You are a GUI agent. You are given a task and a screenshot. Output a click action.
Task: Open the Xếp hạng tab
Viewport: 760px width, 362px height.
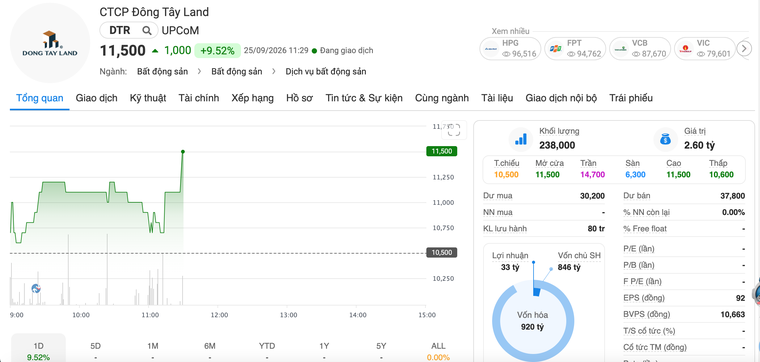(253, 98)
